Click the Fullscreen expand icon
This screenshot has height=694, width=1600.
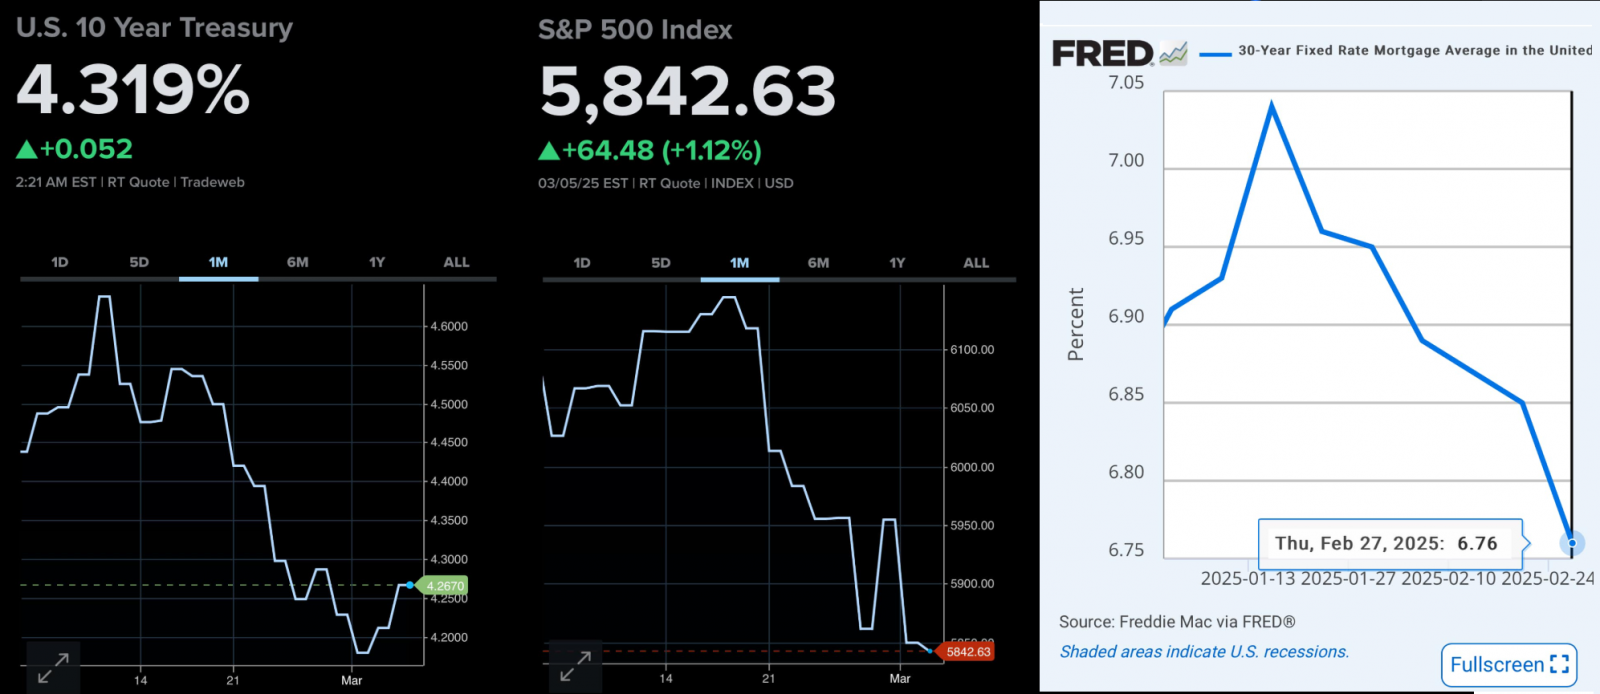click(1558, 665)
